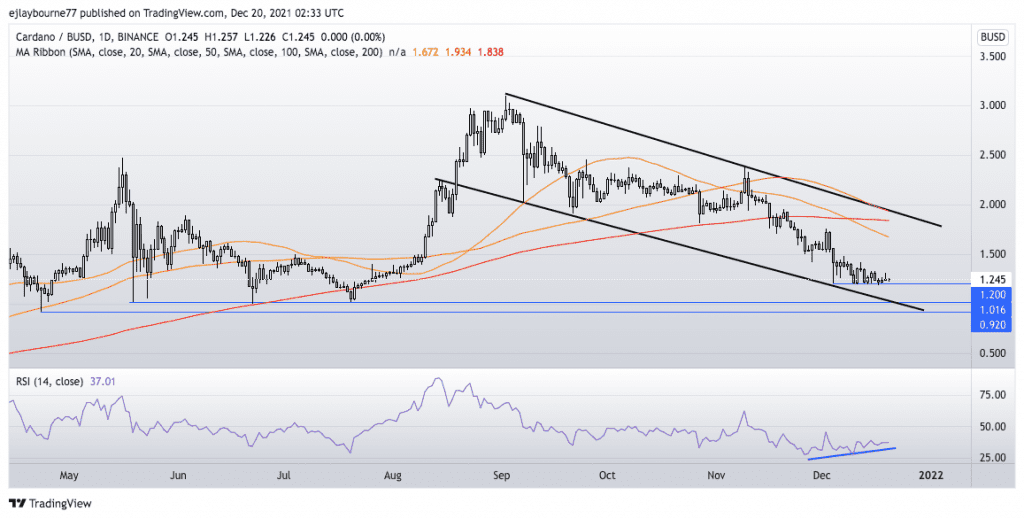The image size is (1024, 519).
Task: Click the publisher line with ejlaybourne77
Action: pos(176,13)
